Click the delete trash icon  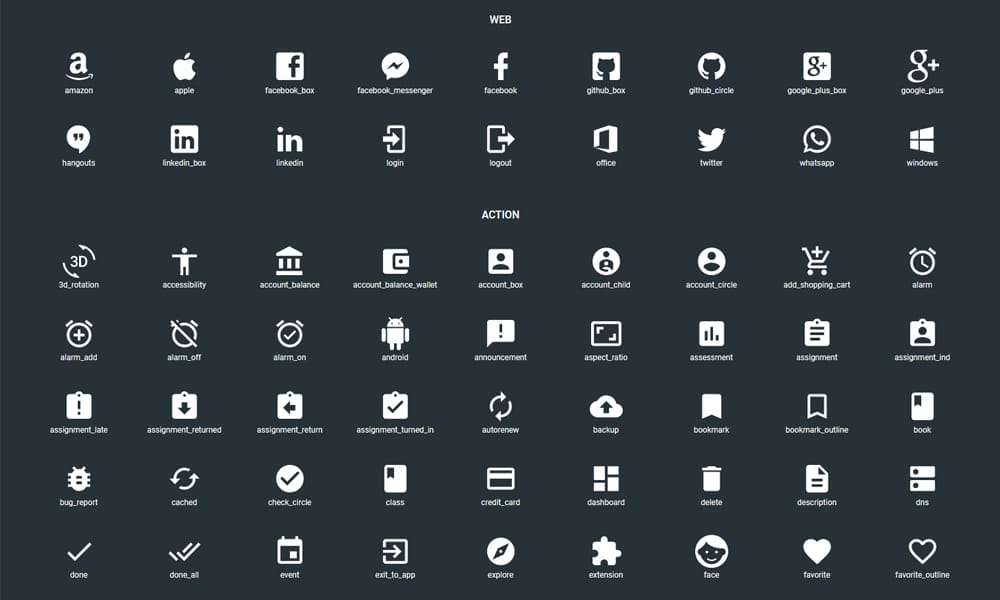711,479
